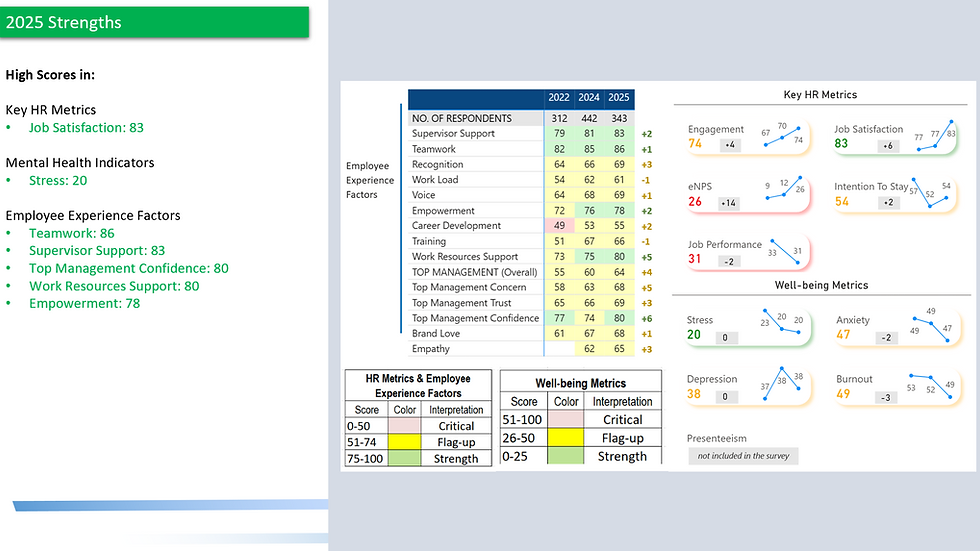Click the 'Stress: 20' bullet

pyautogui.click(x=58, y=181)
